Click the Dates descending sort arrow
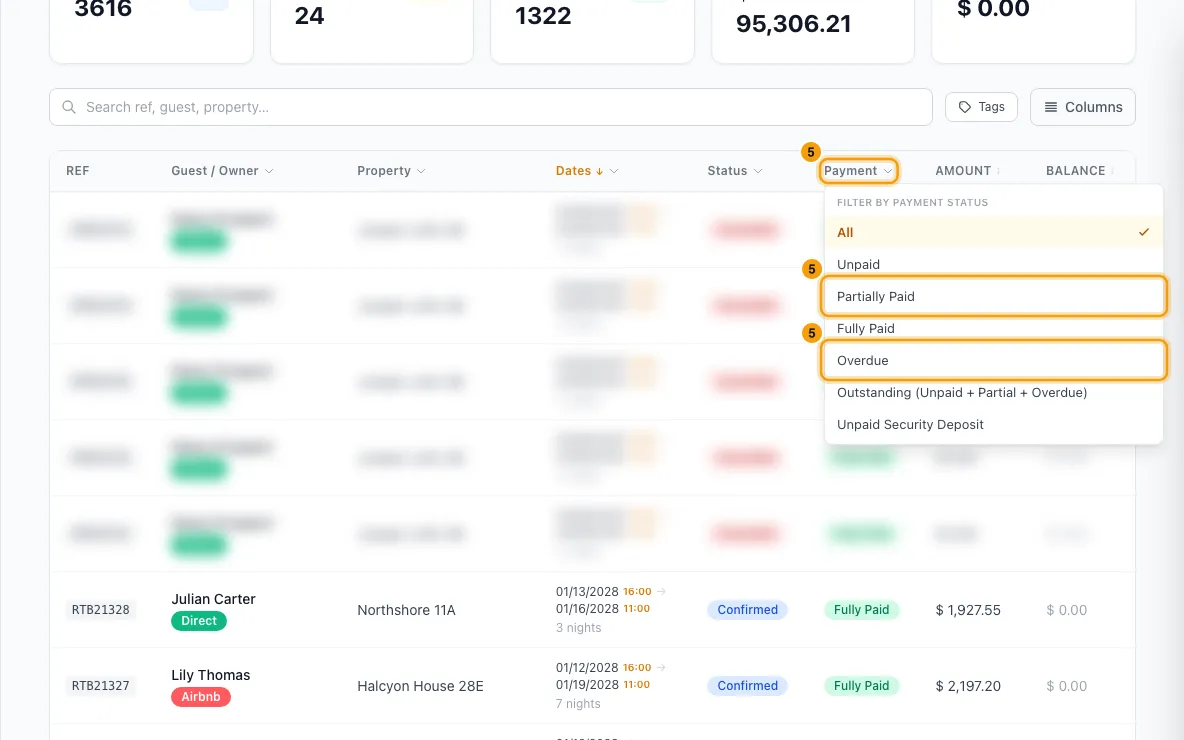Image resolution: width=1184 pixels, height=740 pixels. (x=600, y=171)
